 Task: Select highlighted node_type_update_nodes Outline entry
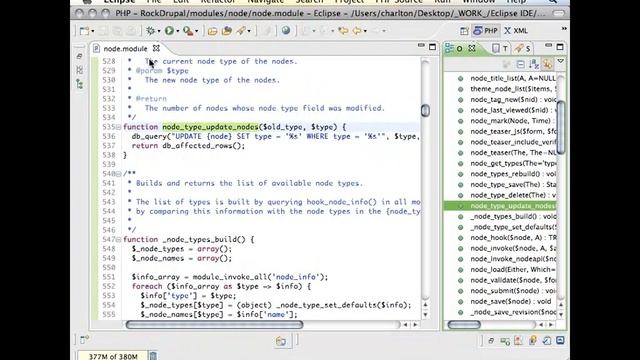(500, 206)
